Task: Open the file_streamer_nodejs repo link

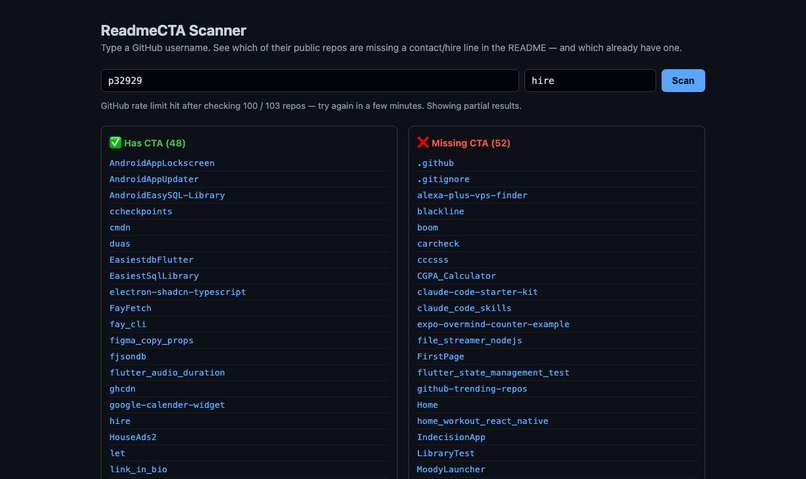Action: 469,340
